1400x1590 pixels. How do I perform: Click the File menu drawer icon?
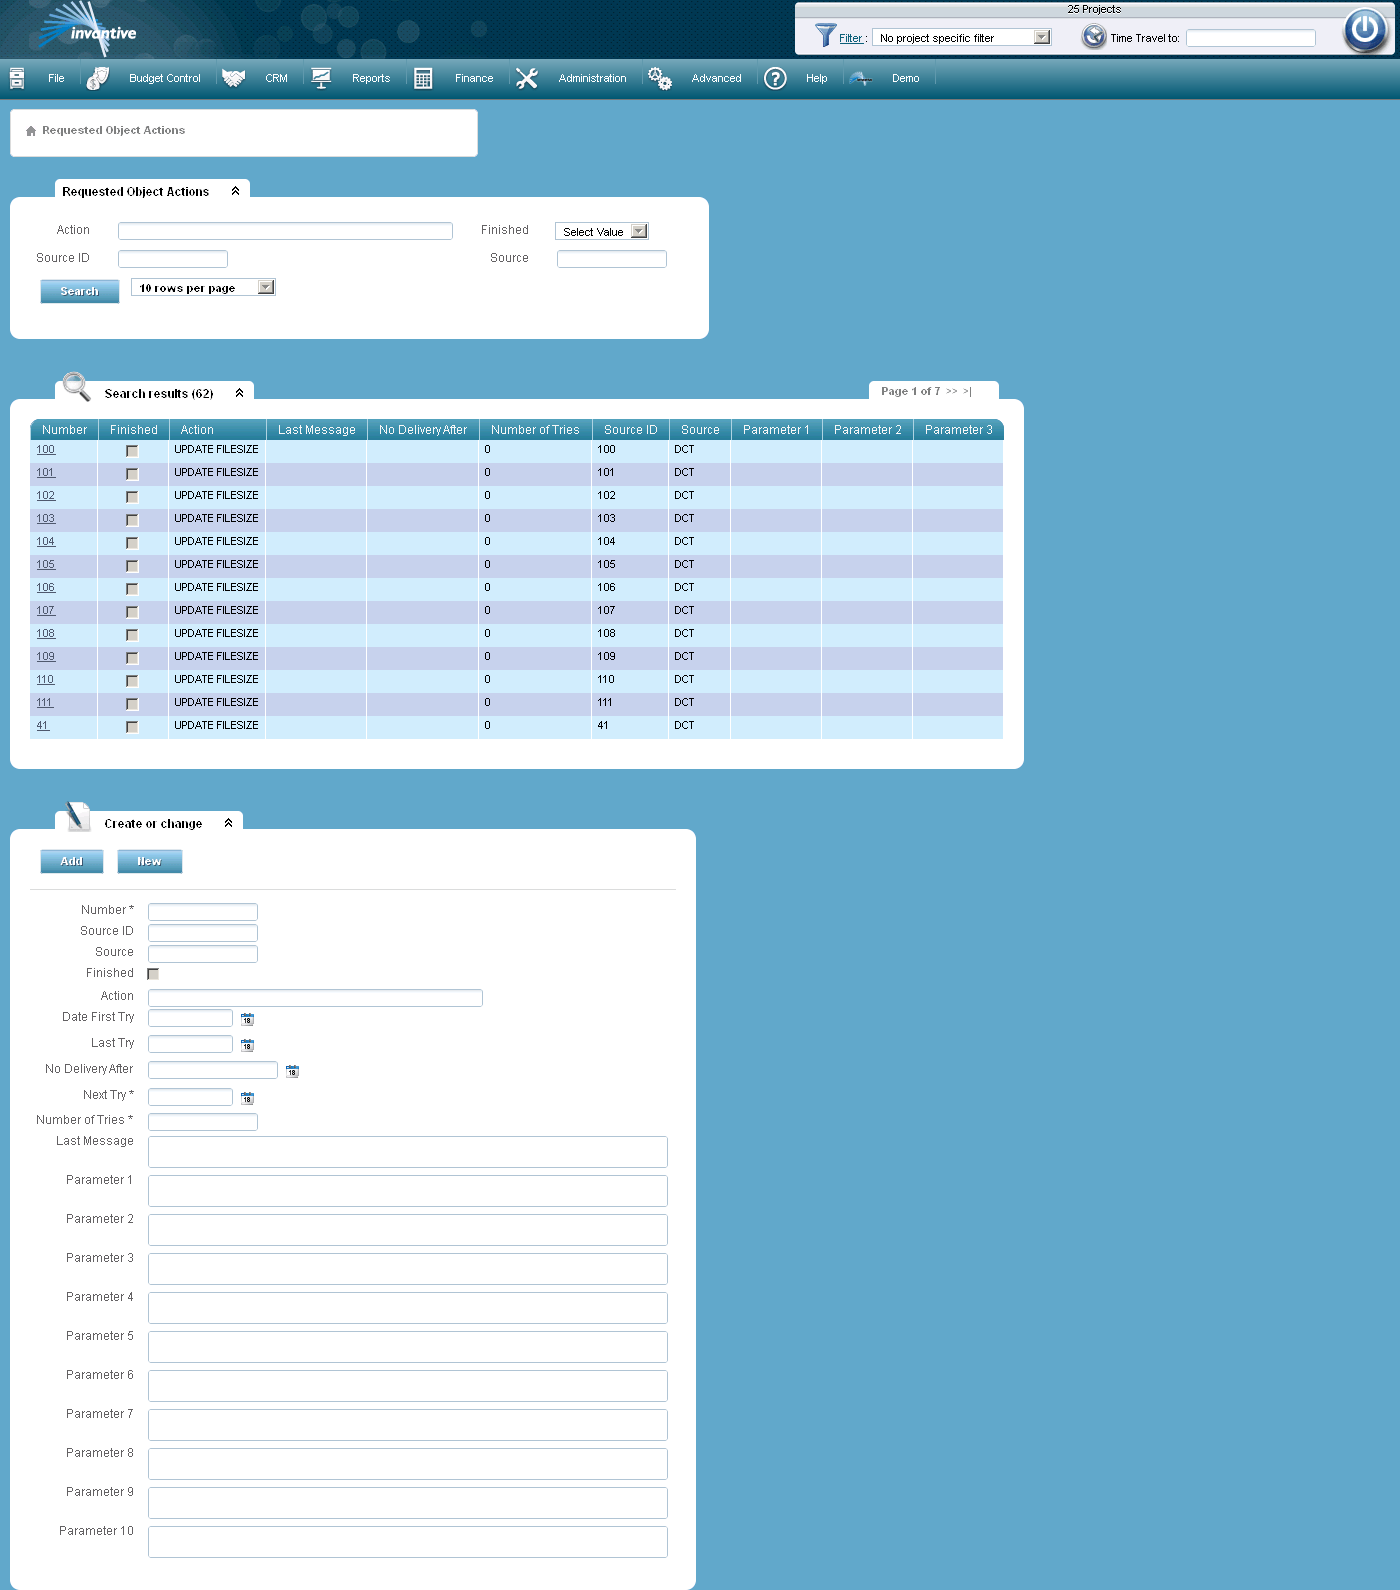pos(17,78)
